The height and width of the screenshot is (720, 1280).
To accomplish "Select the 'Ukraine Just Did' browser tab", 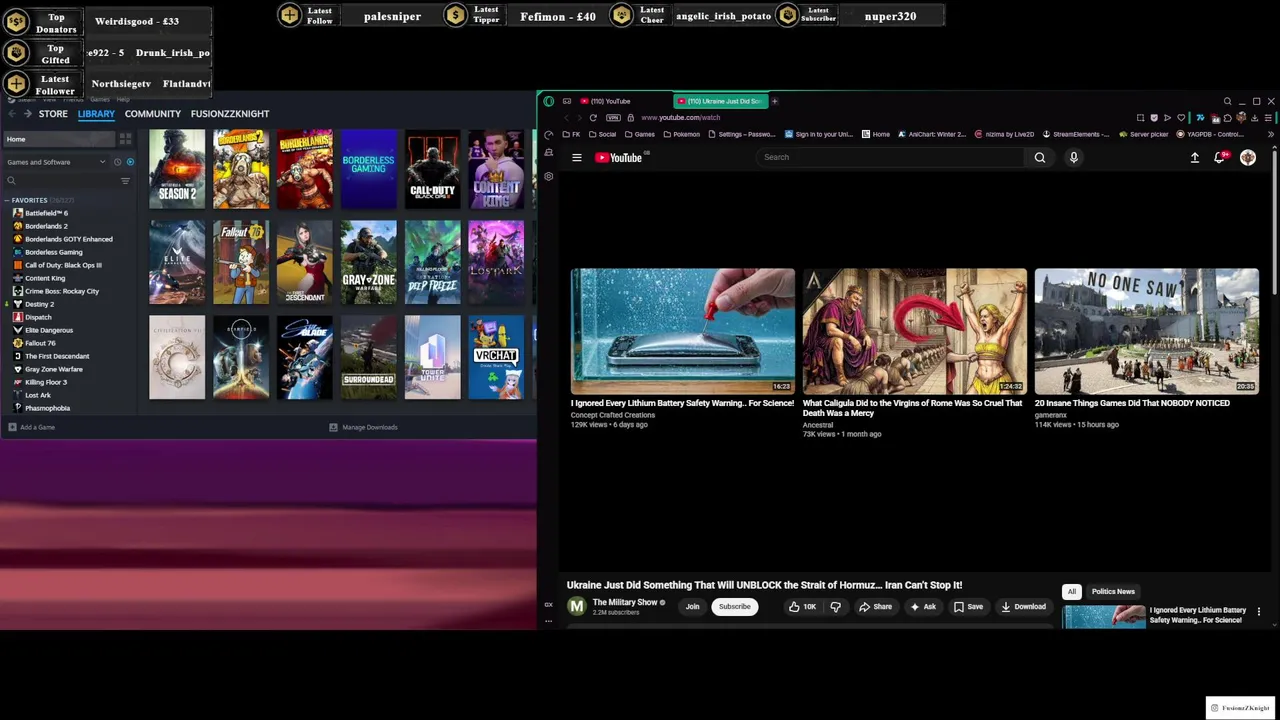I will coord(721,101).
